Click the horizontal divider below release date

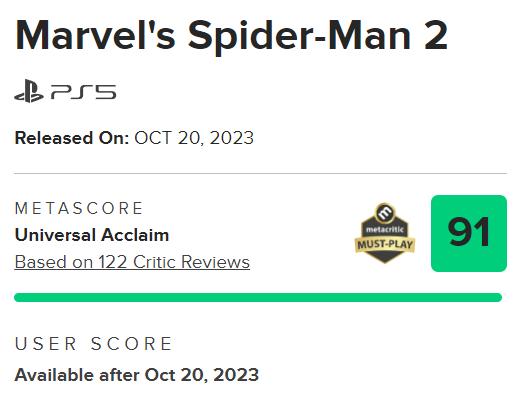260,173
